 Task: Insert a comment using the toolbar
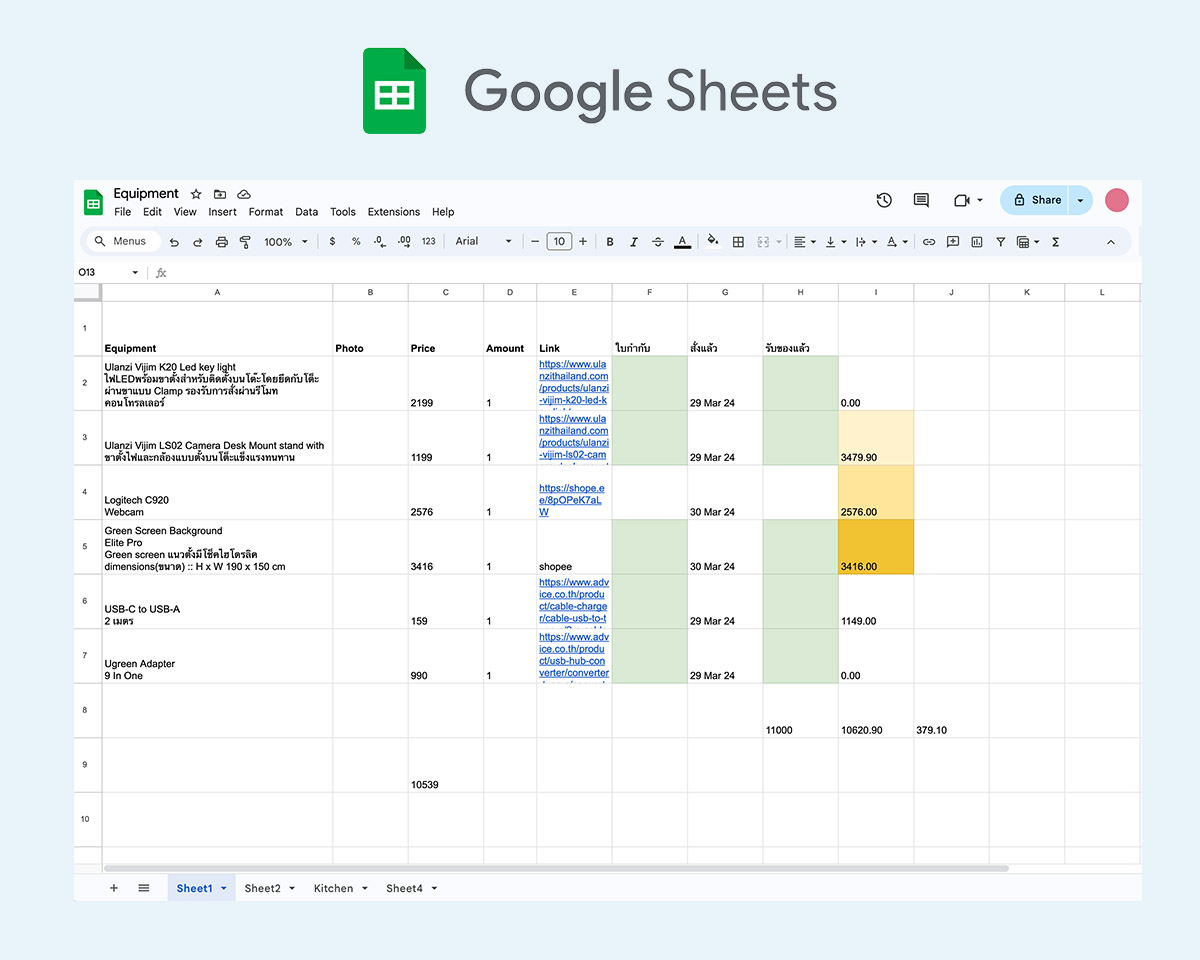pos(952,241)
